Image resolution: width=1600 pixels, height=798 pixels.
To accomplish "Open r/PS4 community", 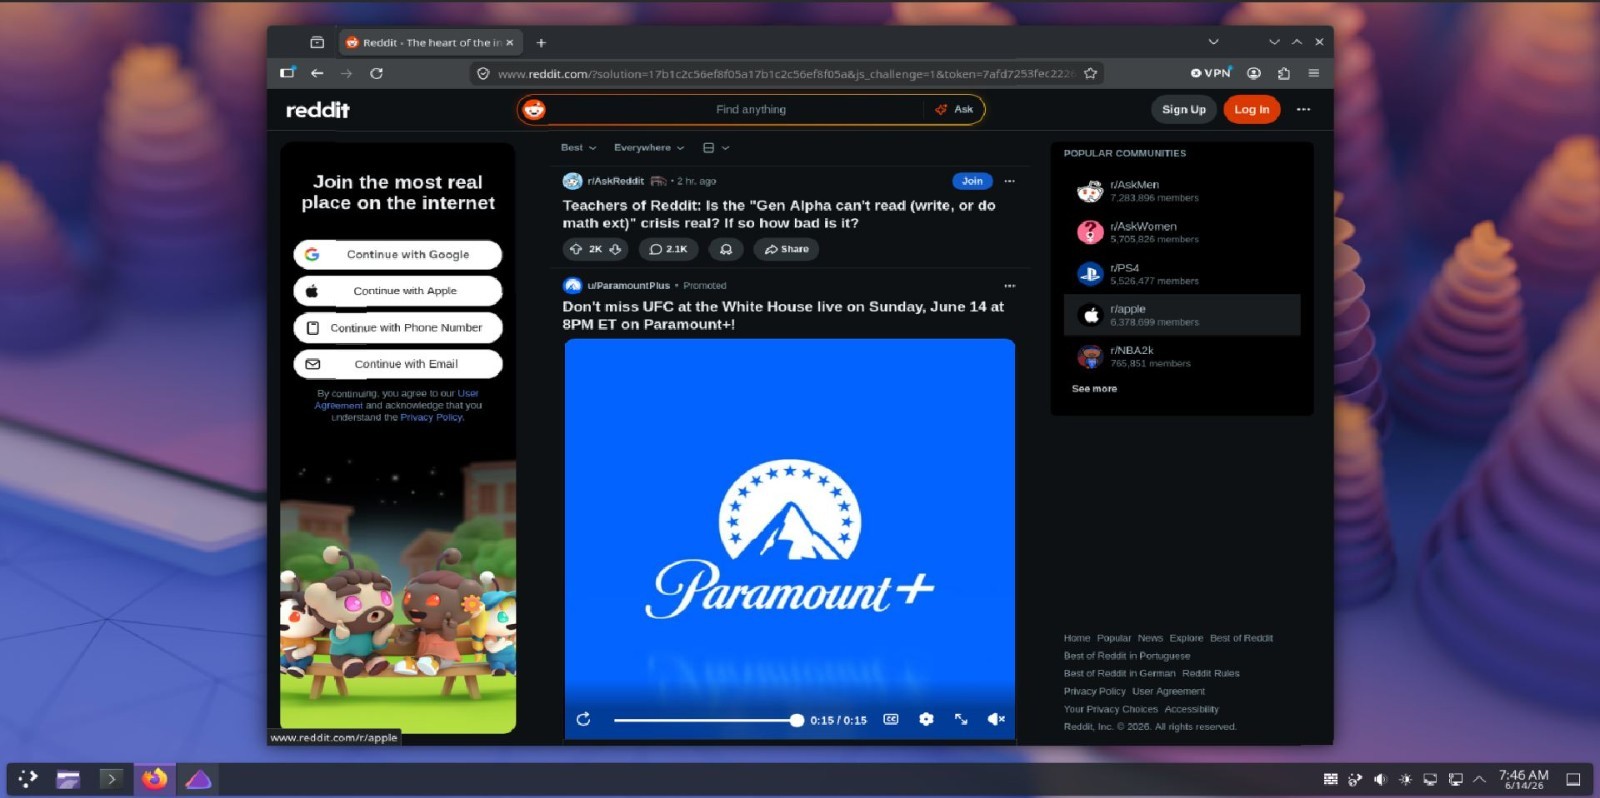I will (x=1182, y=274).
